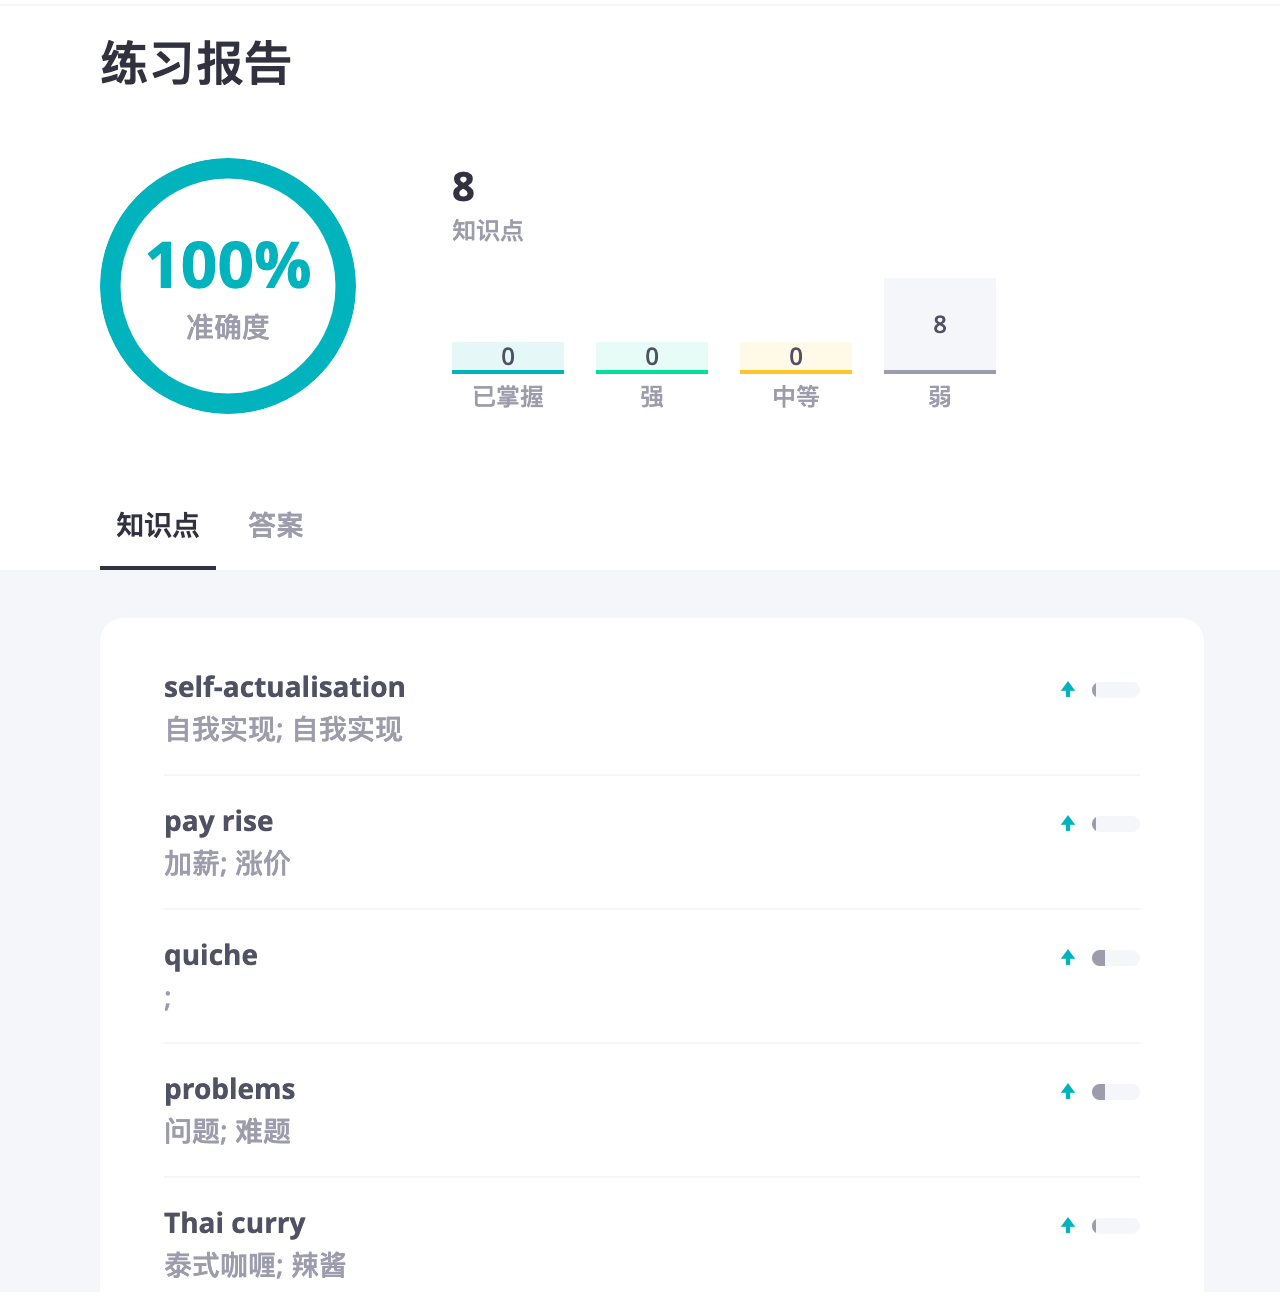Click the teal arrow icon in quiche row
1280x1300 pixels.
point(1068,957)
